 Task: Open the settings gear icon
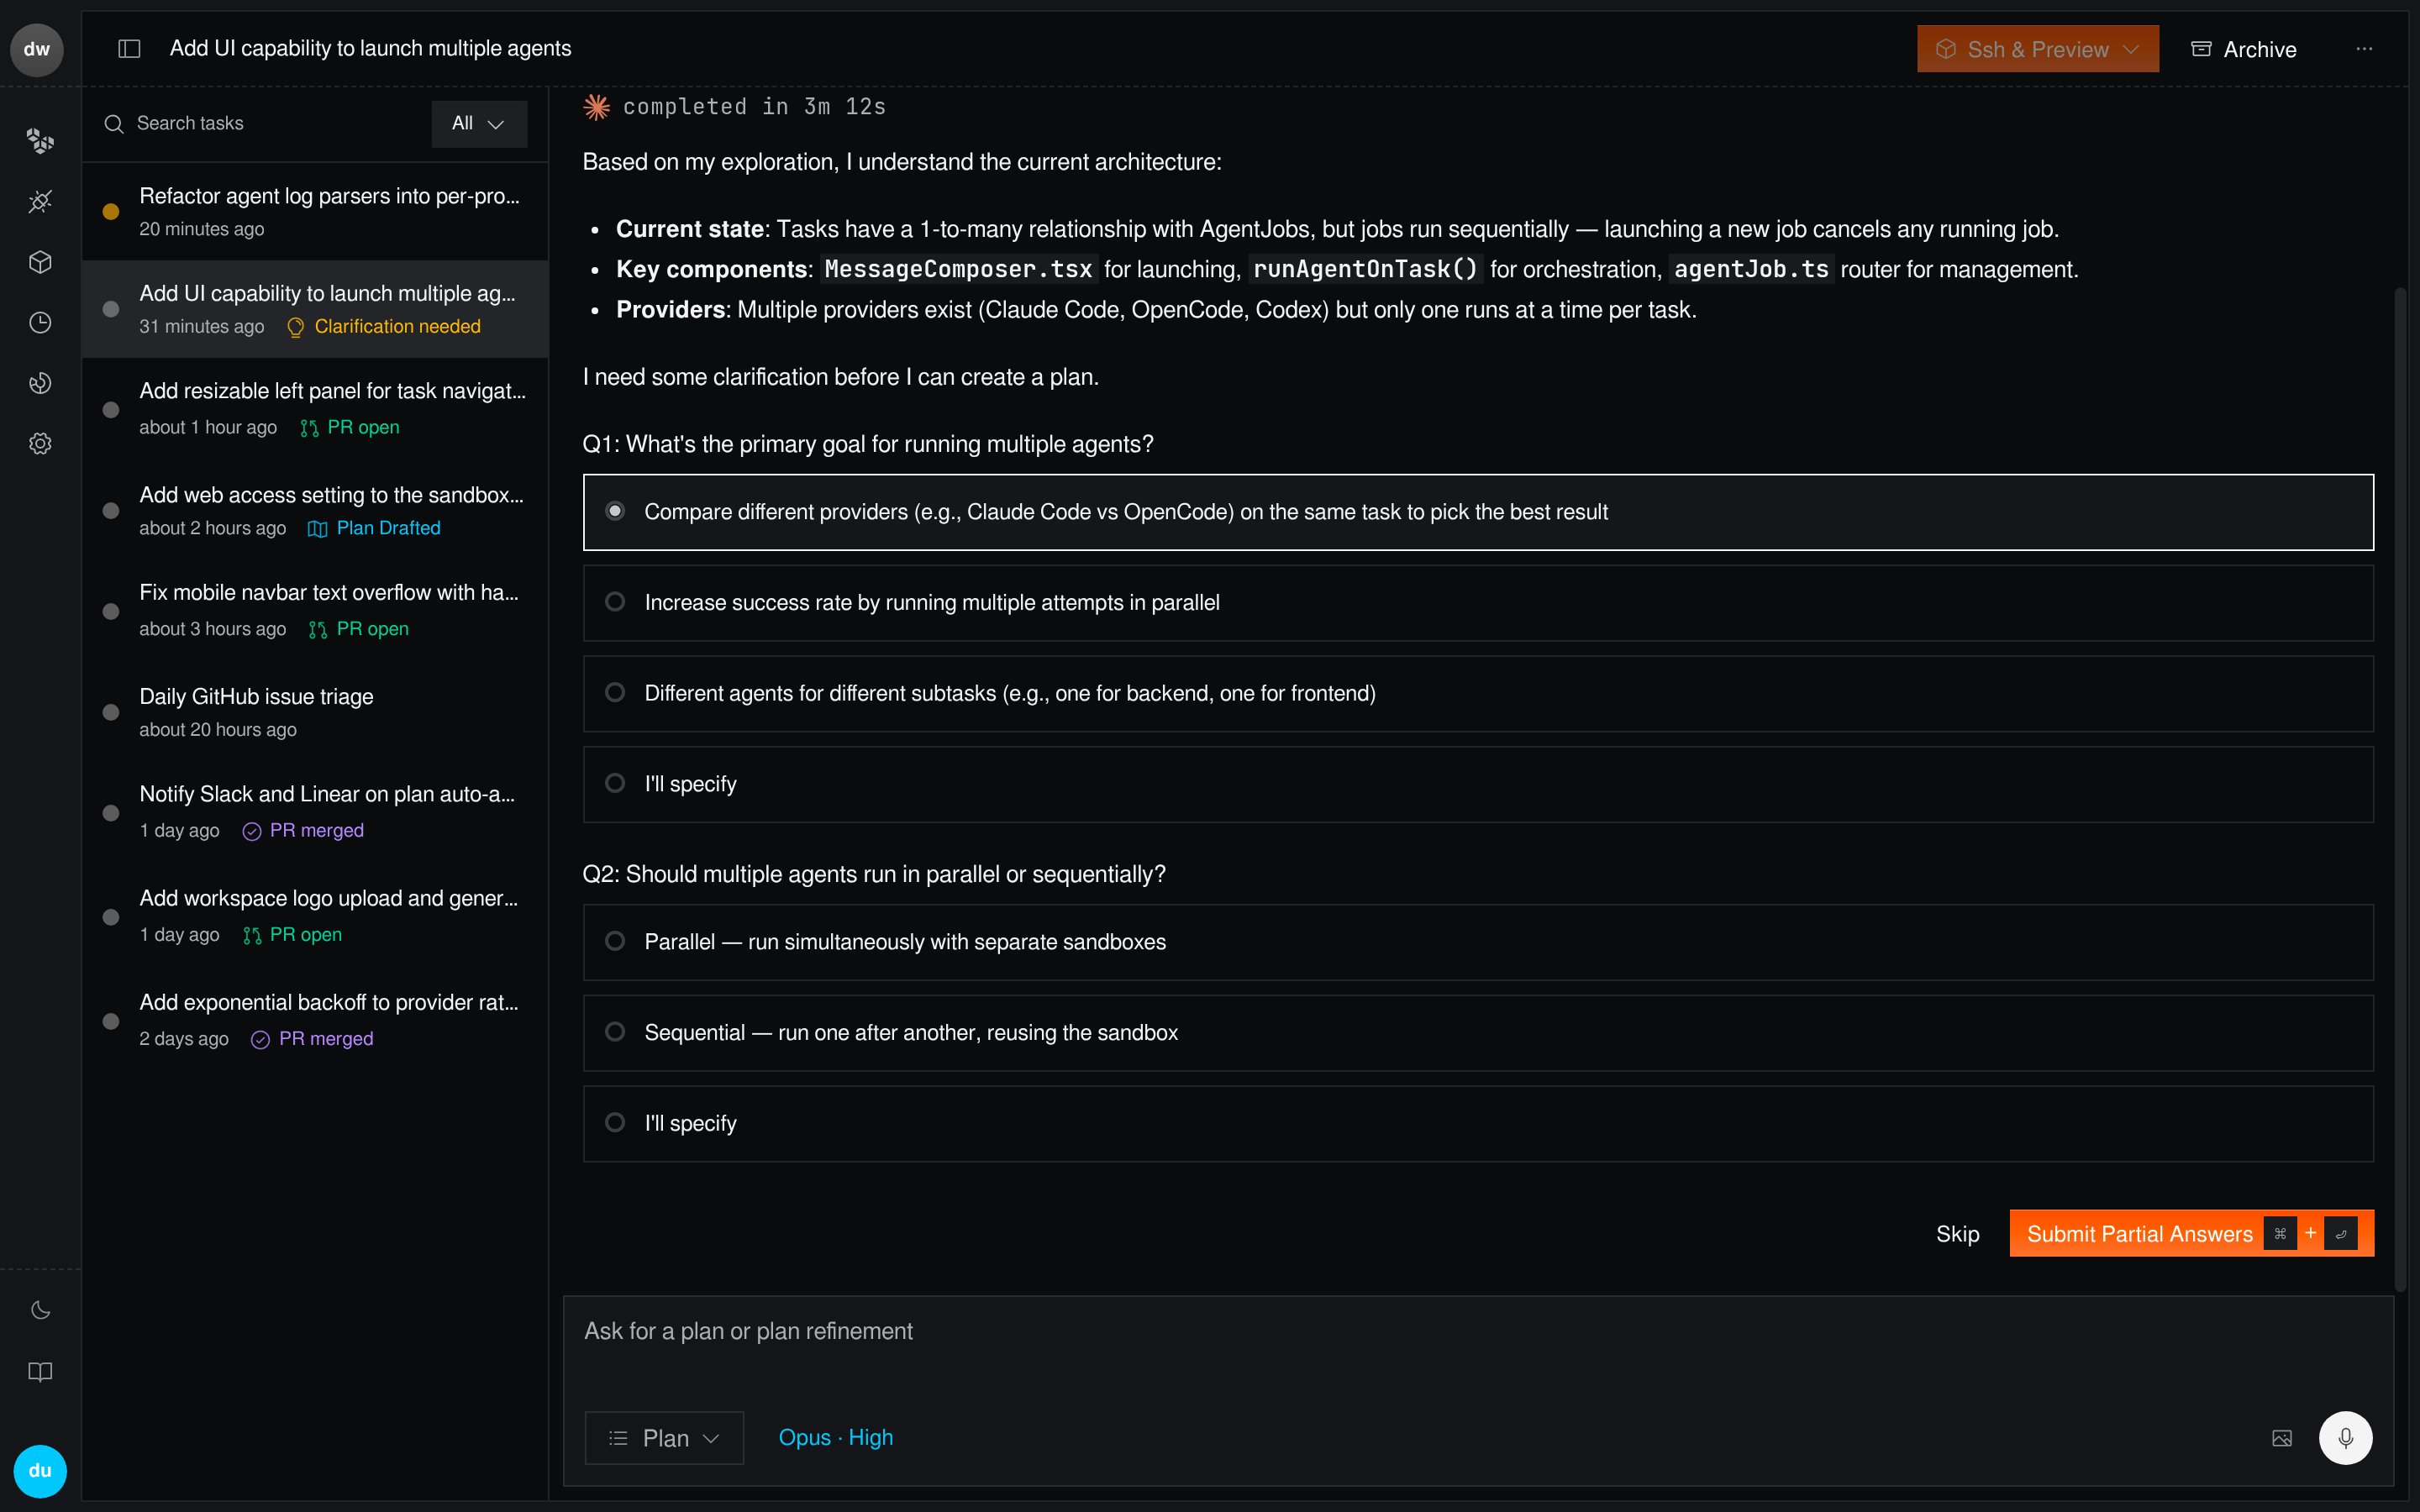click(40, 443)
